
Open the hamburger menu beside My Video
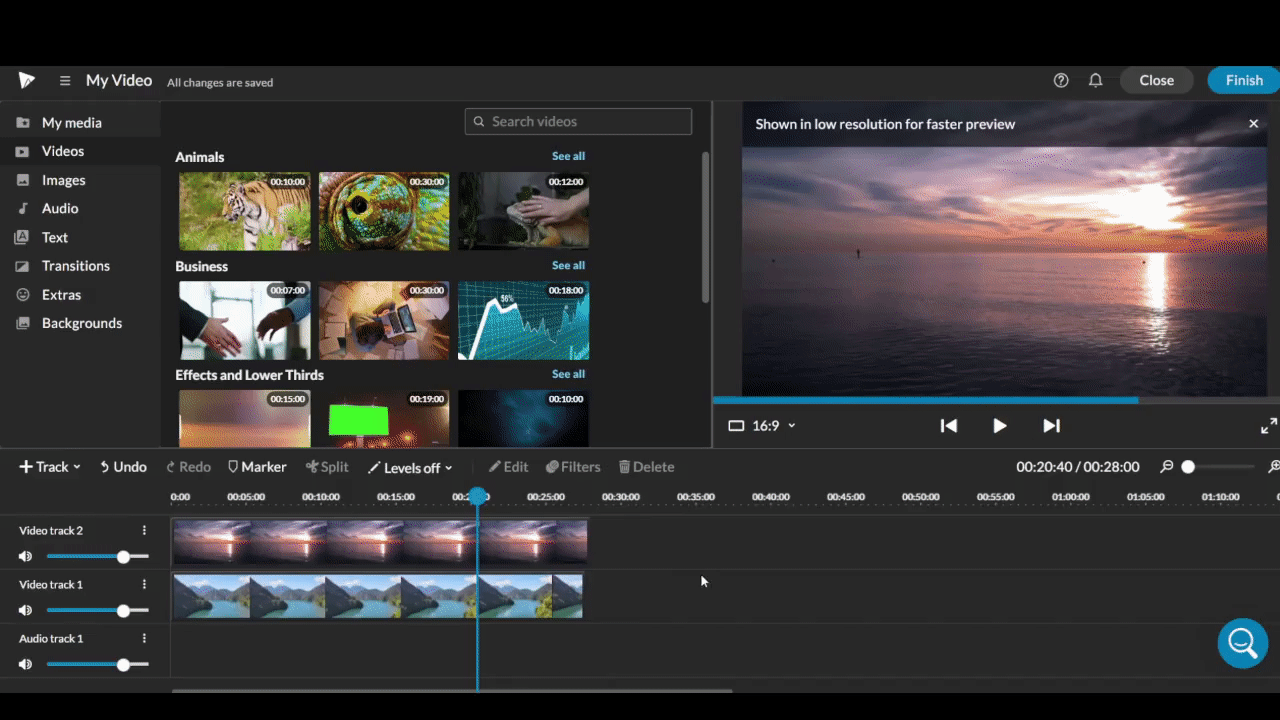pos(65,81)
